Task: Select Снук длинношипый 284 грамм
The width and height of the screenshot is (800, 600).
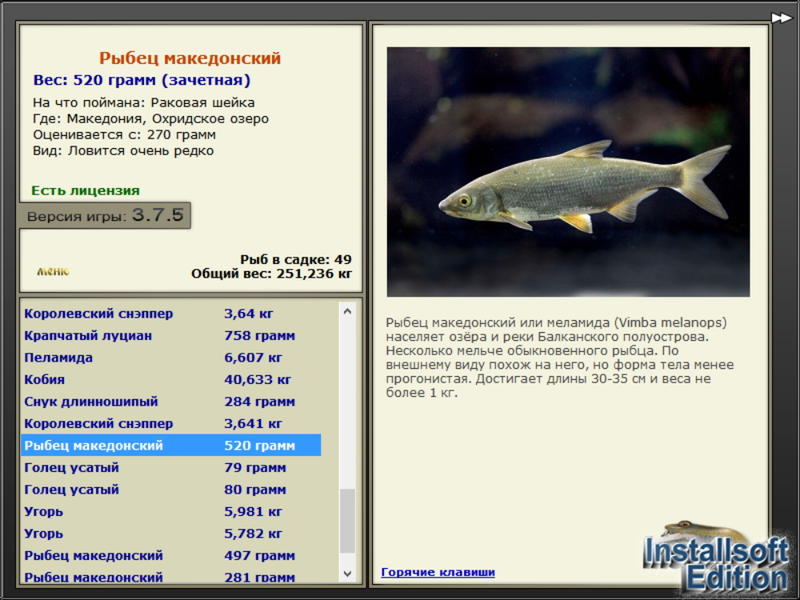Action: click(x=171, y=401)
